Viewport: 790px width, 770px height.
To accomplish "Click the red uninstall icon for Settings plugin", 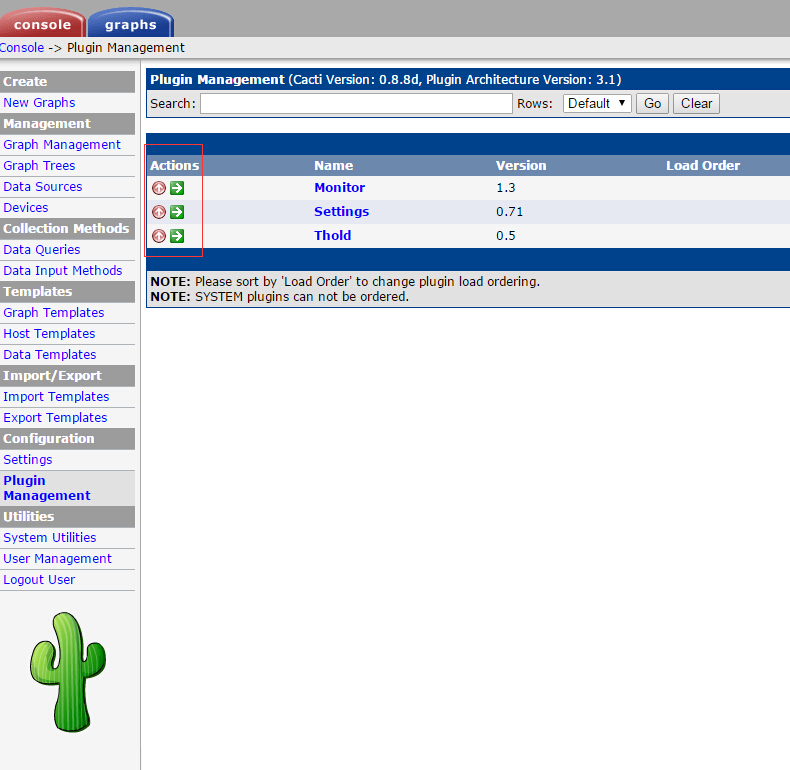I will pyautogui.click(x=159, y=212).
